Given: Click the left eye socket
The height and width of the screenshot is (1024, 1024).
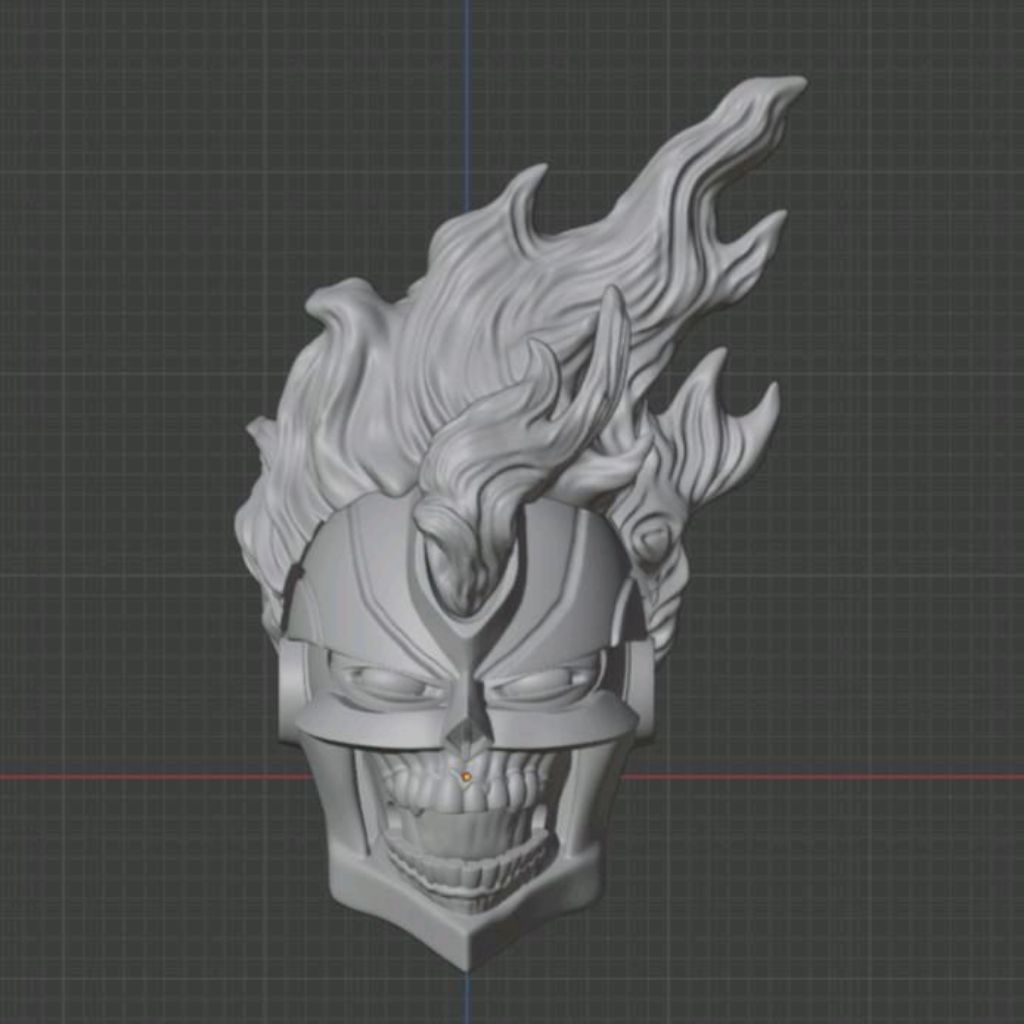Looking at the screenshot, I should point(380,680).
